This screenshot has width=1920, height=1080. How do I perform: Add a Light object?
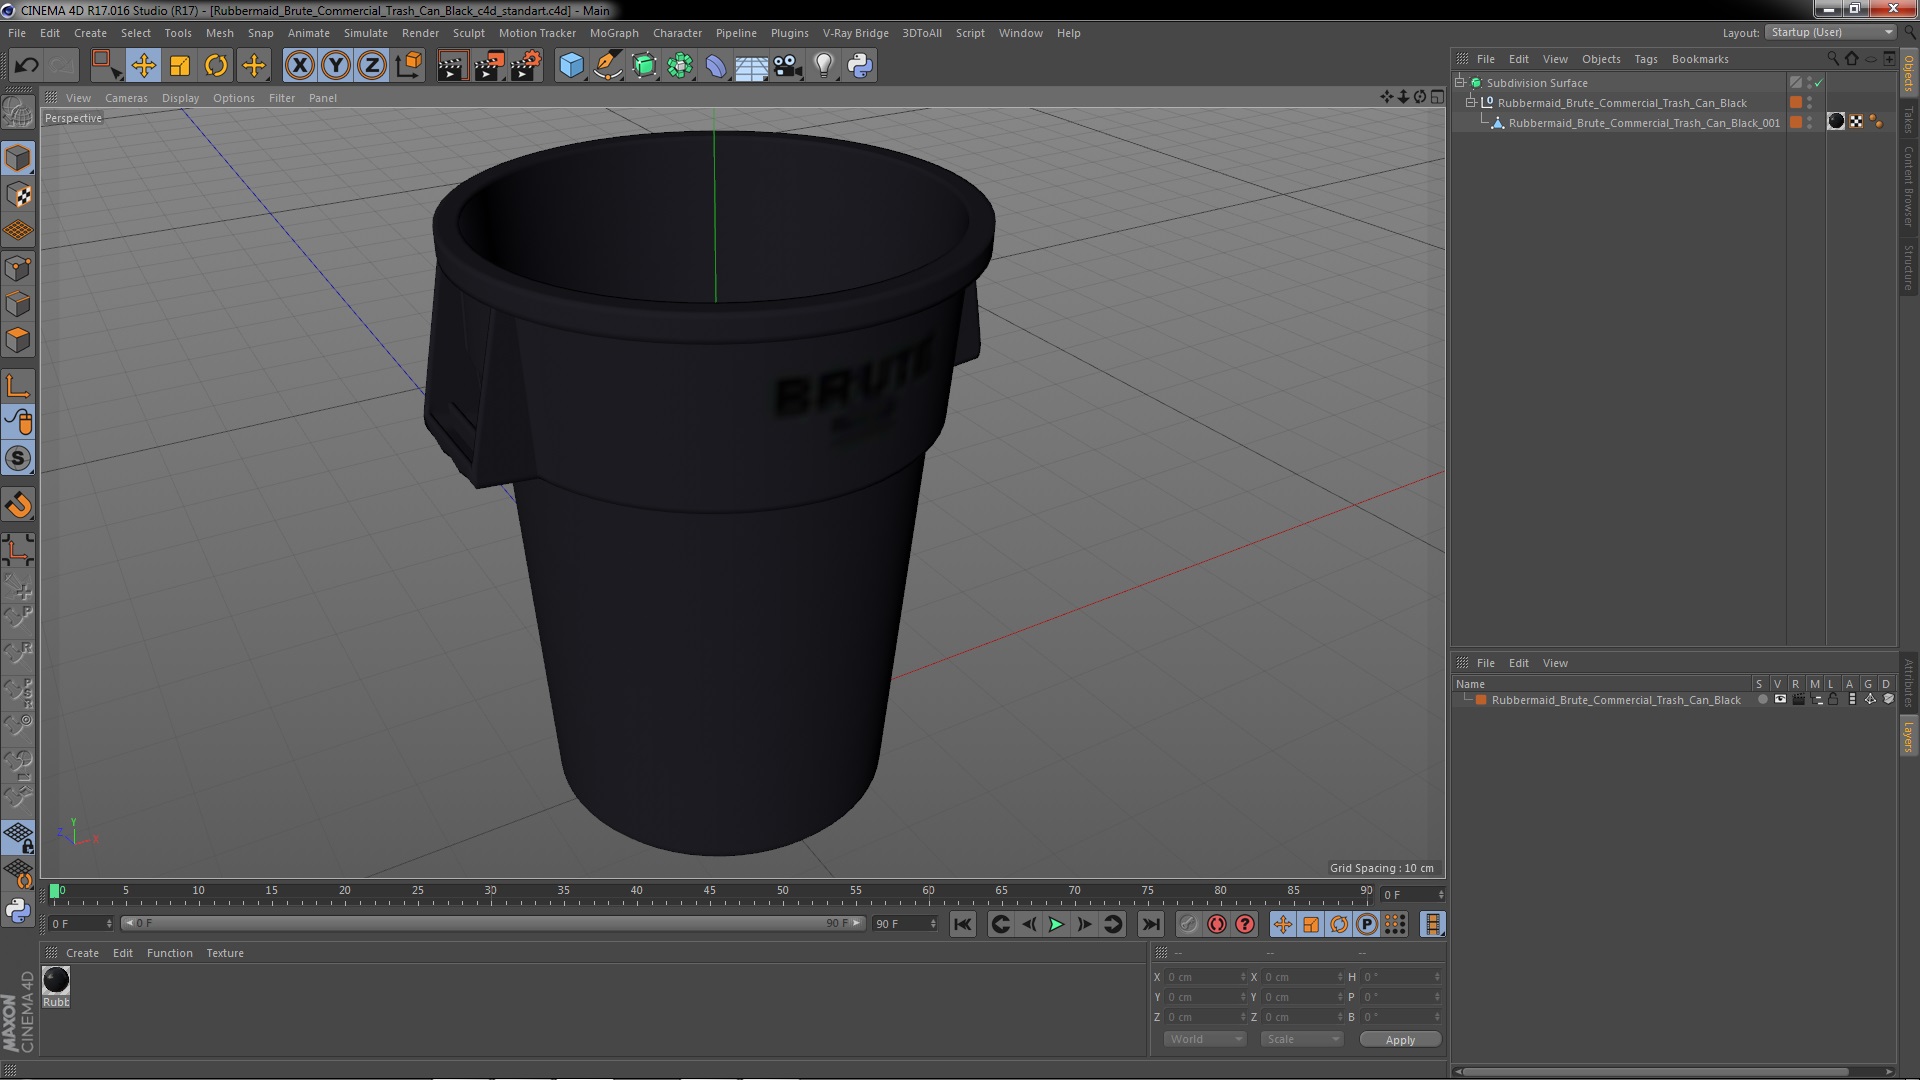coord(823,66)
